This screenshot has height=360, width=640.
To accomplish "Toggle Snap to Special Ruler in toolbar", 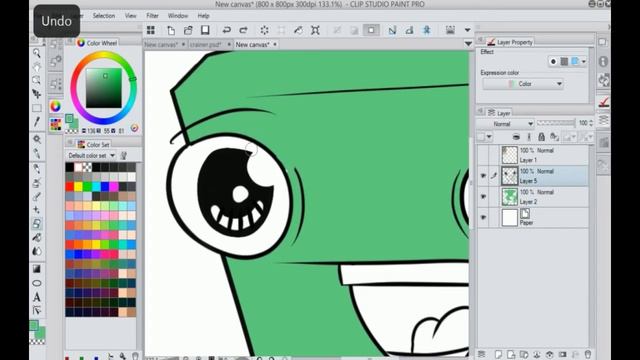I will (409, 30).
